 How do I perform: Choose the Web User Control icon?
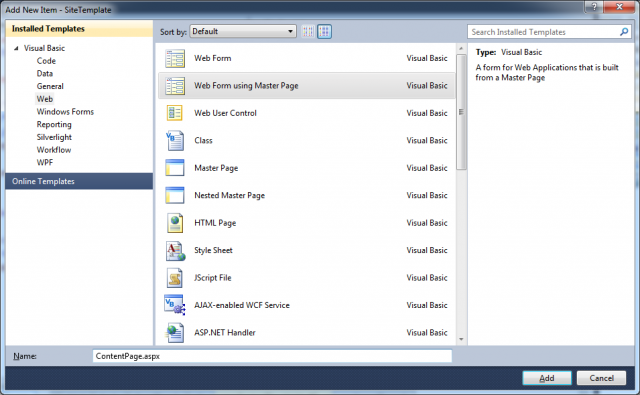(x=175, y=113)
